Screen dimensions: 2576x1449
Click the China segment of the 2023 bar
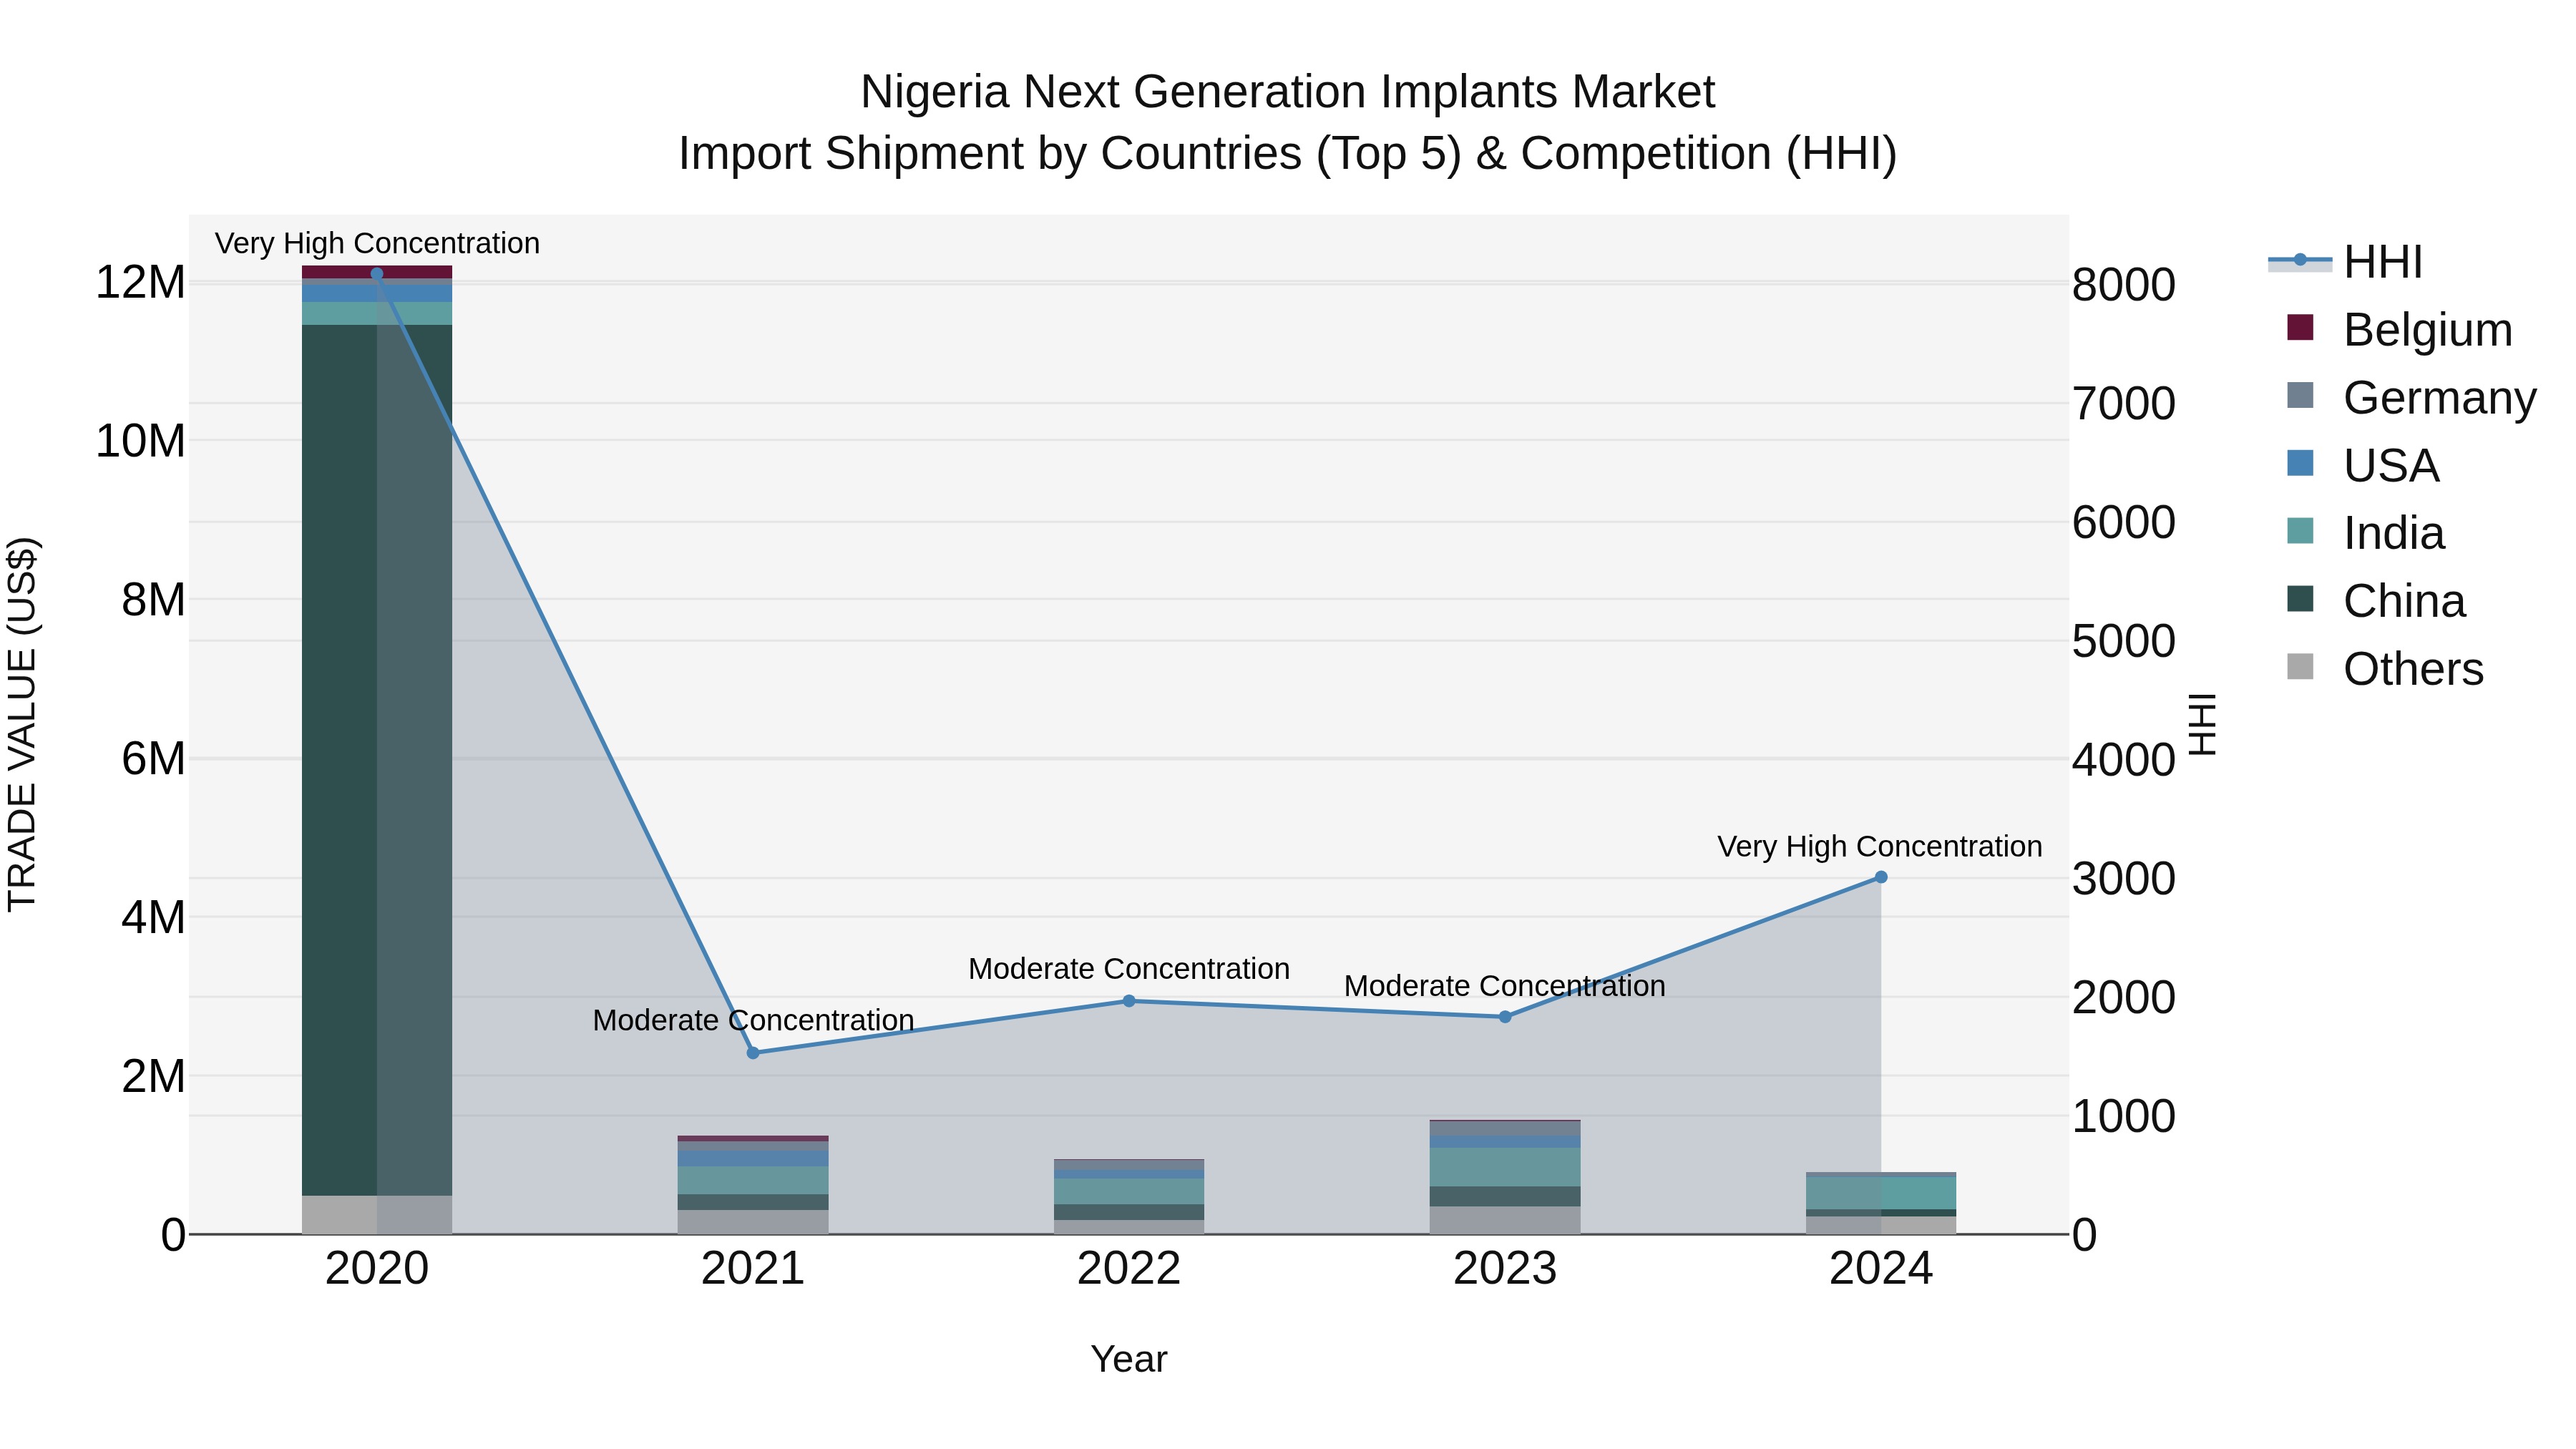[x=1505, y=1197]
